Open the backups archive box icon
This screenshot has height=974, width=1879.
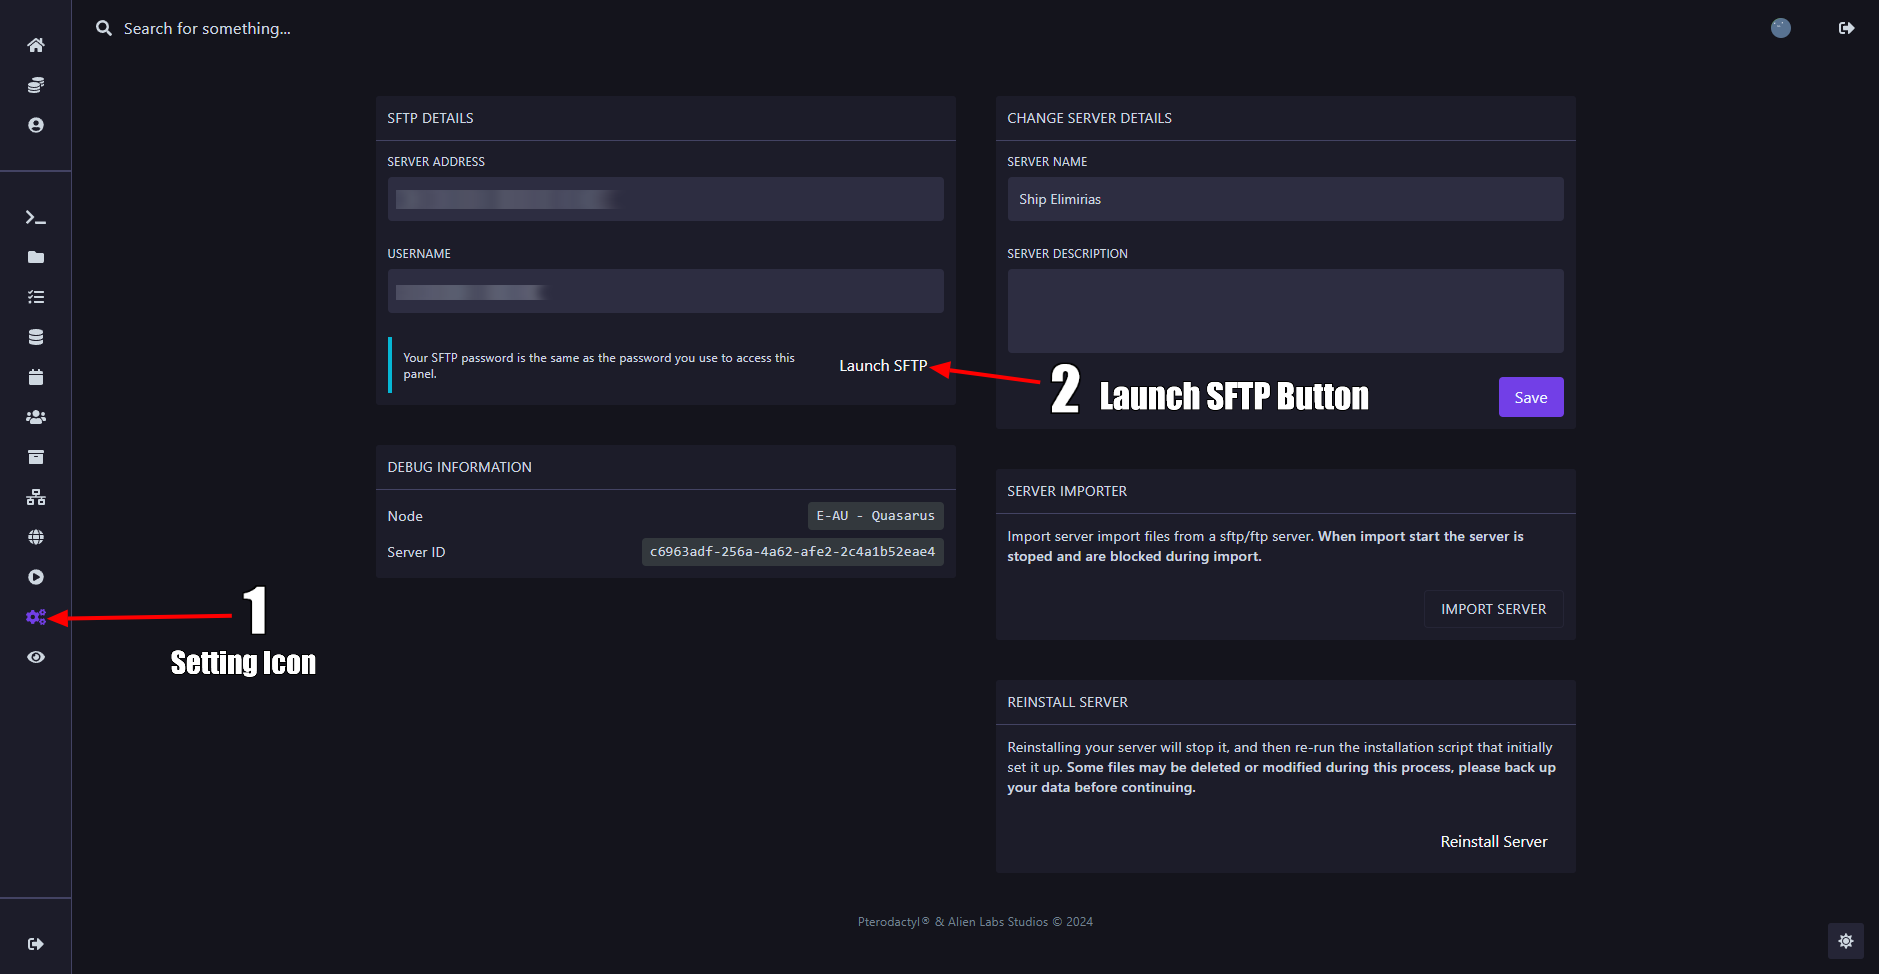(36, 457)
